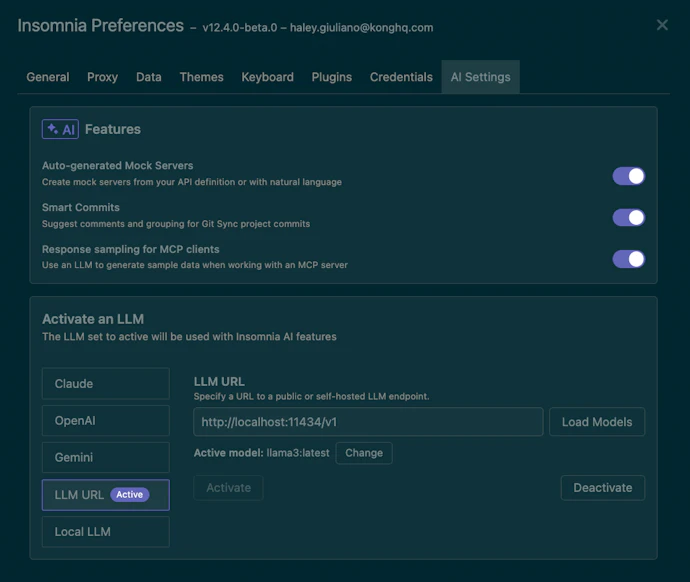Go to the Data tab

[x=149, y=77]
